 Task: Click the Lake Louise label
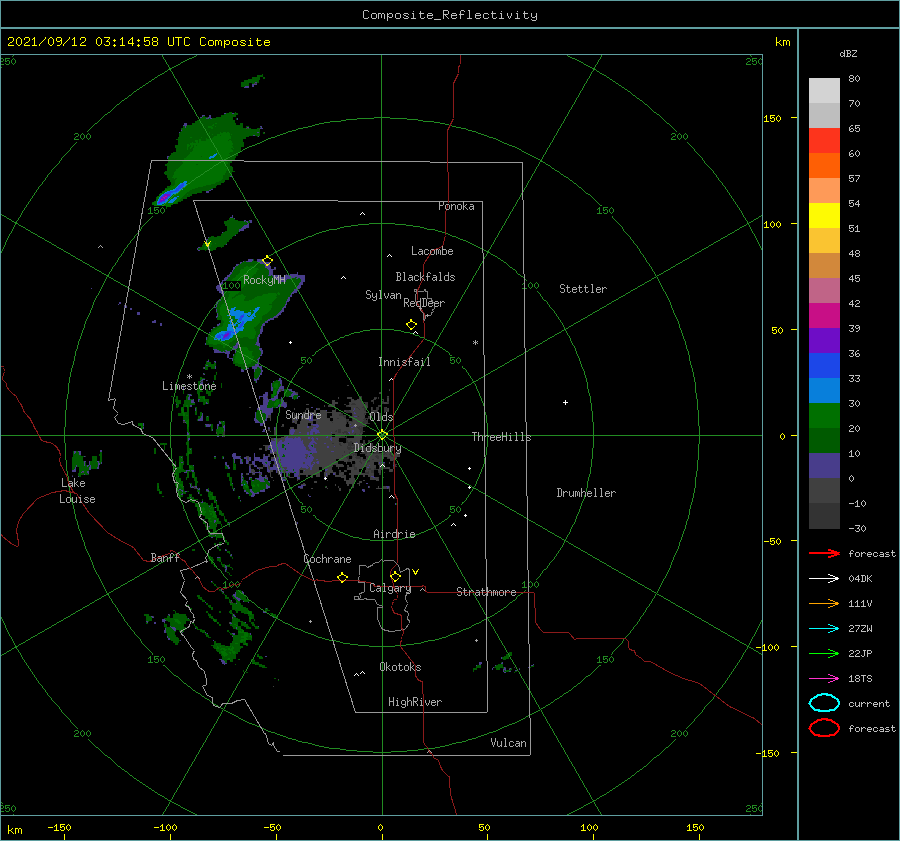pos(77,491)
